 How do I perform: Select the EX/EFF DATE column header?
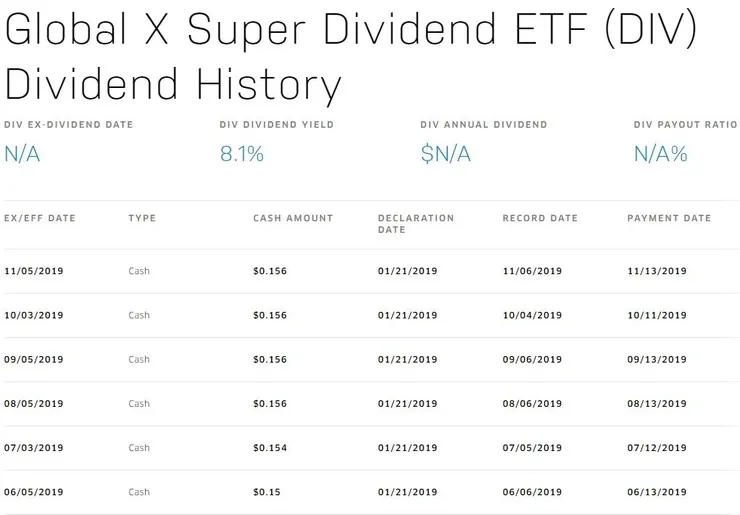40,218
